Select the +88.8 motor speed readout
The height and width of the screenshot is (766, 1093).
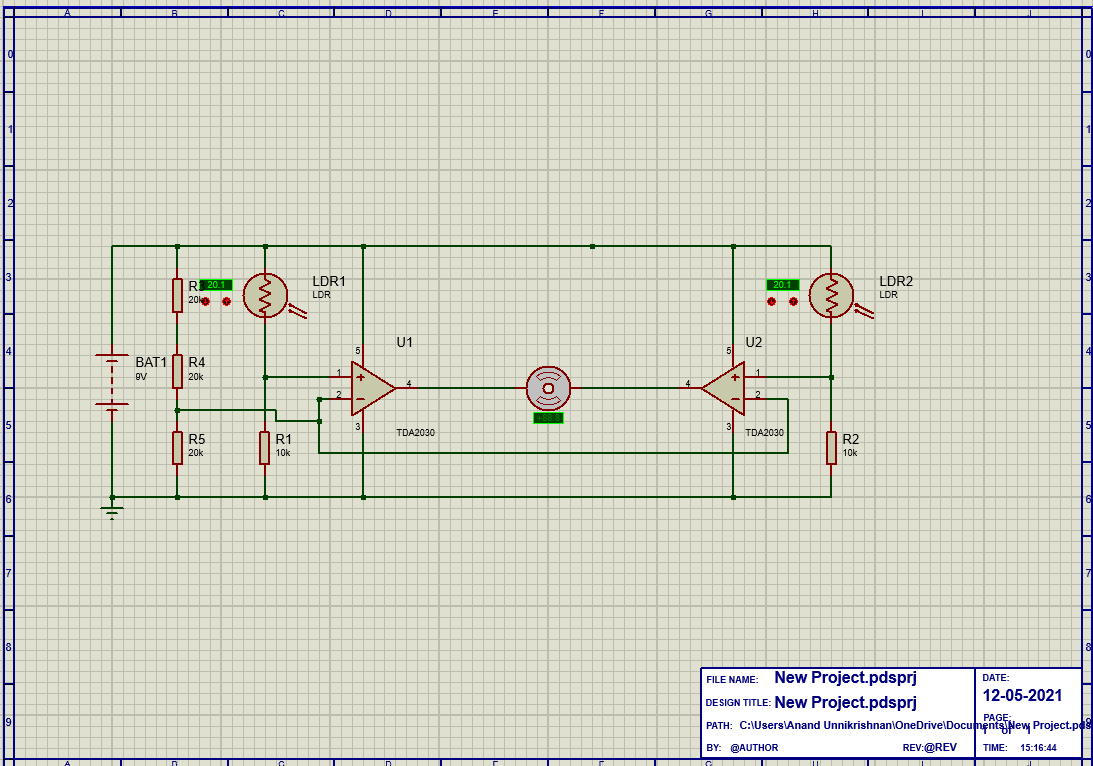coord(549,418)
